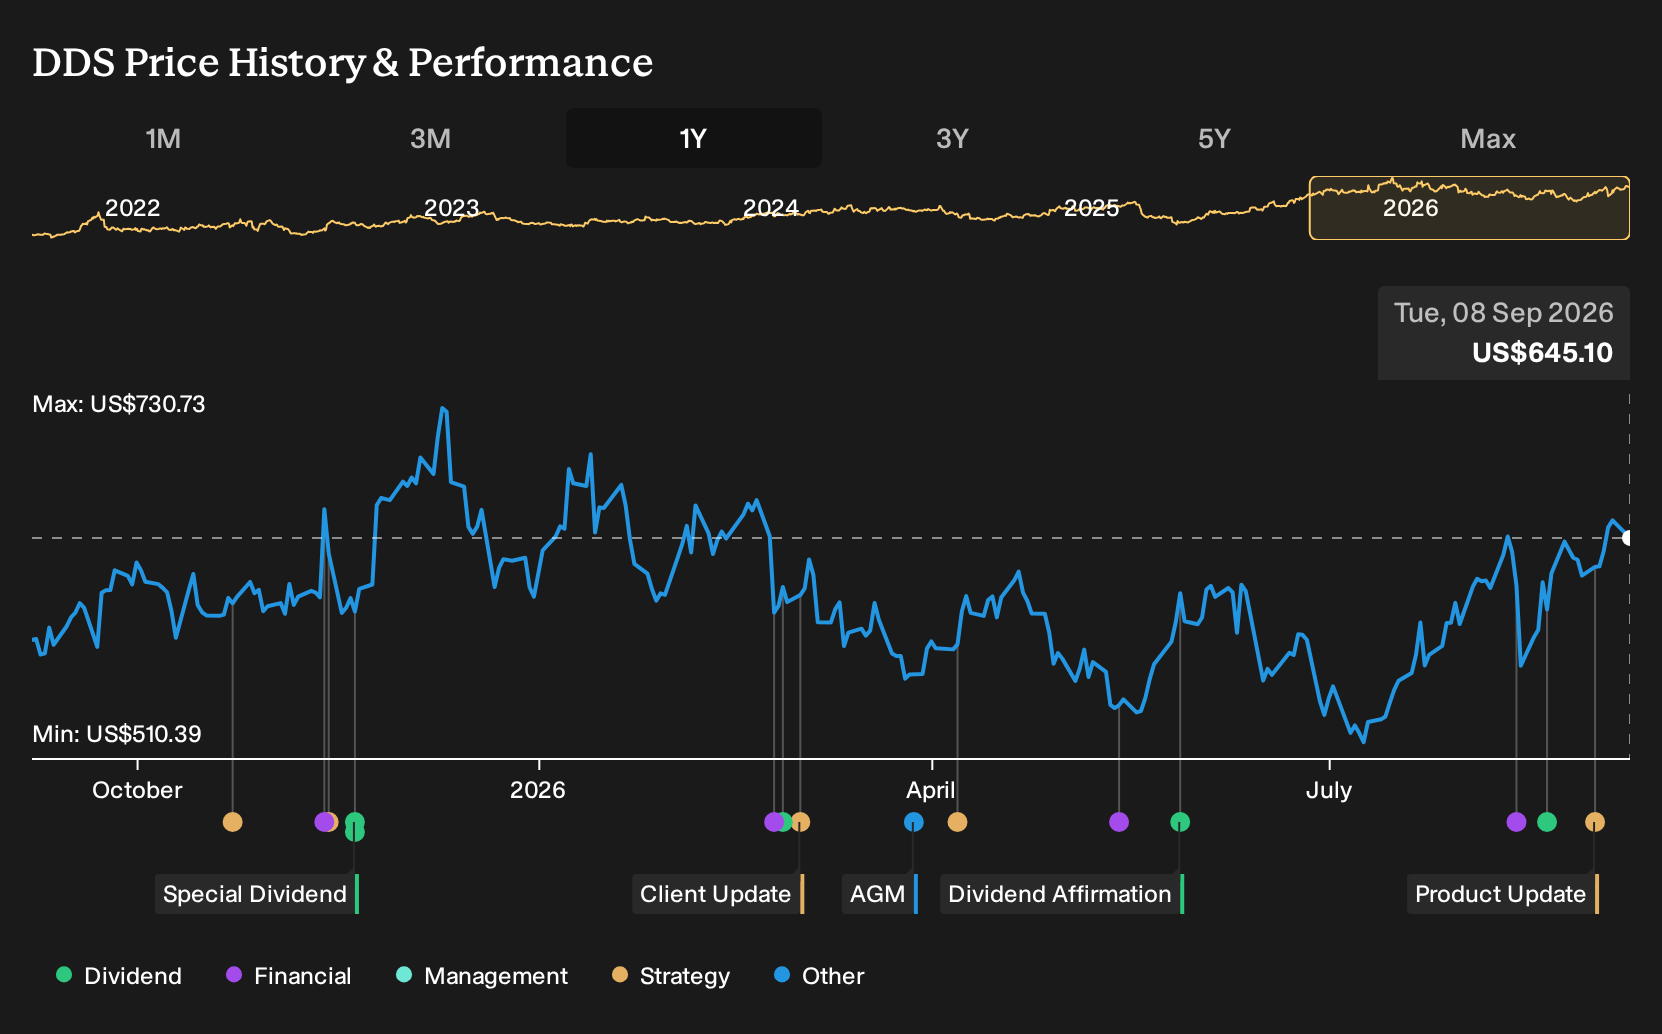Jump to 2023 on the overview chart
1662x1034 pixels.
click(x=452, y=208)
